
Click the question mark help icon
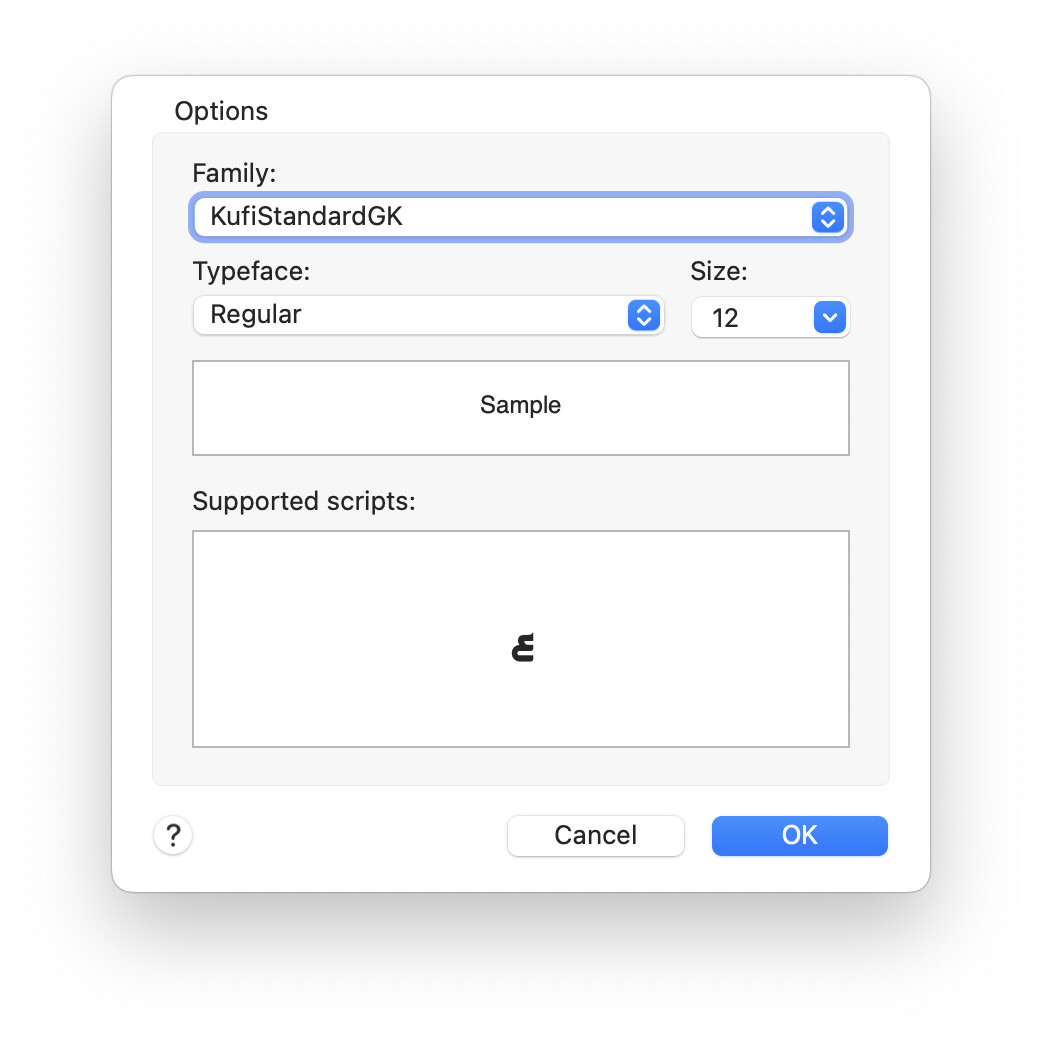tap(173, 835)
